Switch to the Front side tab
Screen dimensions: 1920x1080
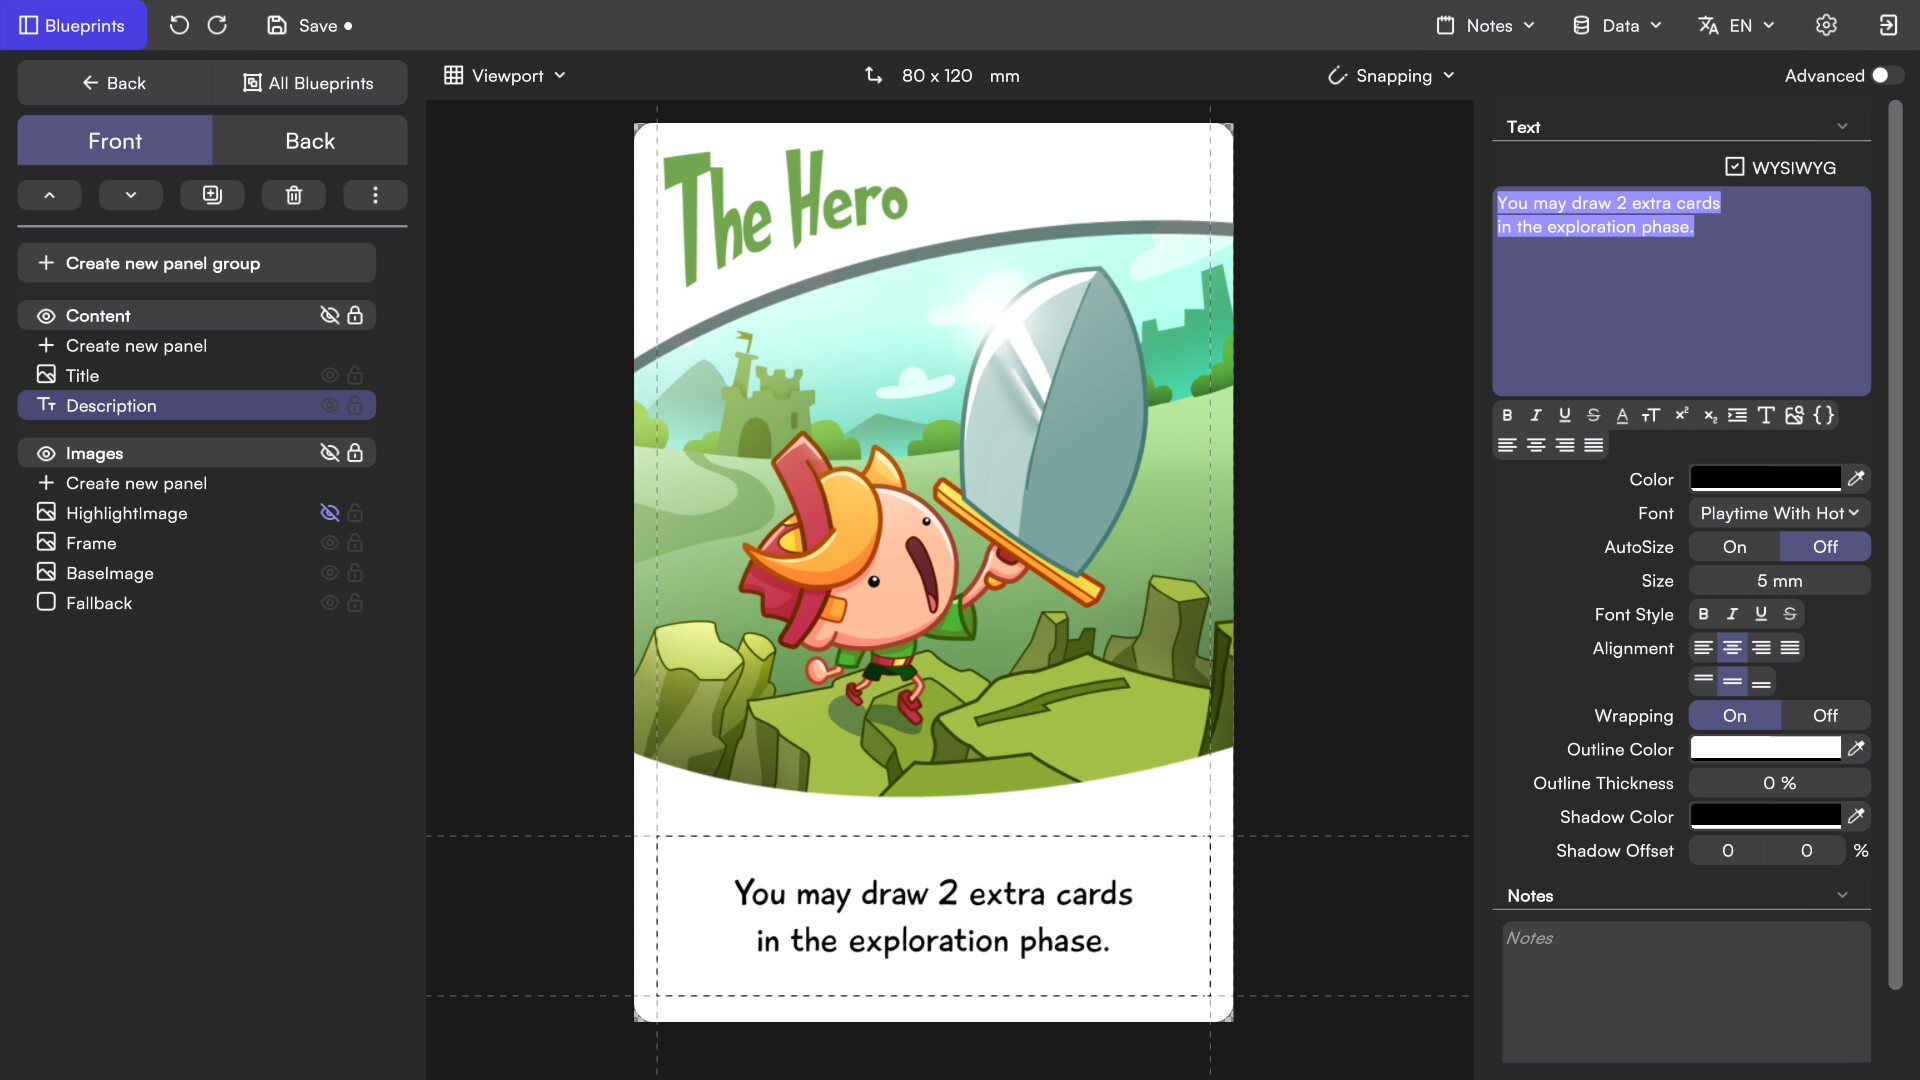click(x=115, y=141)
